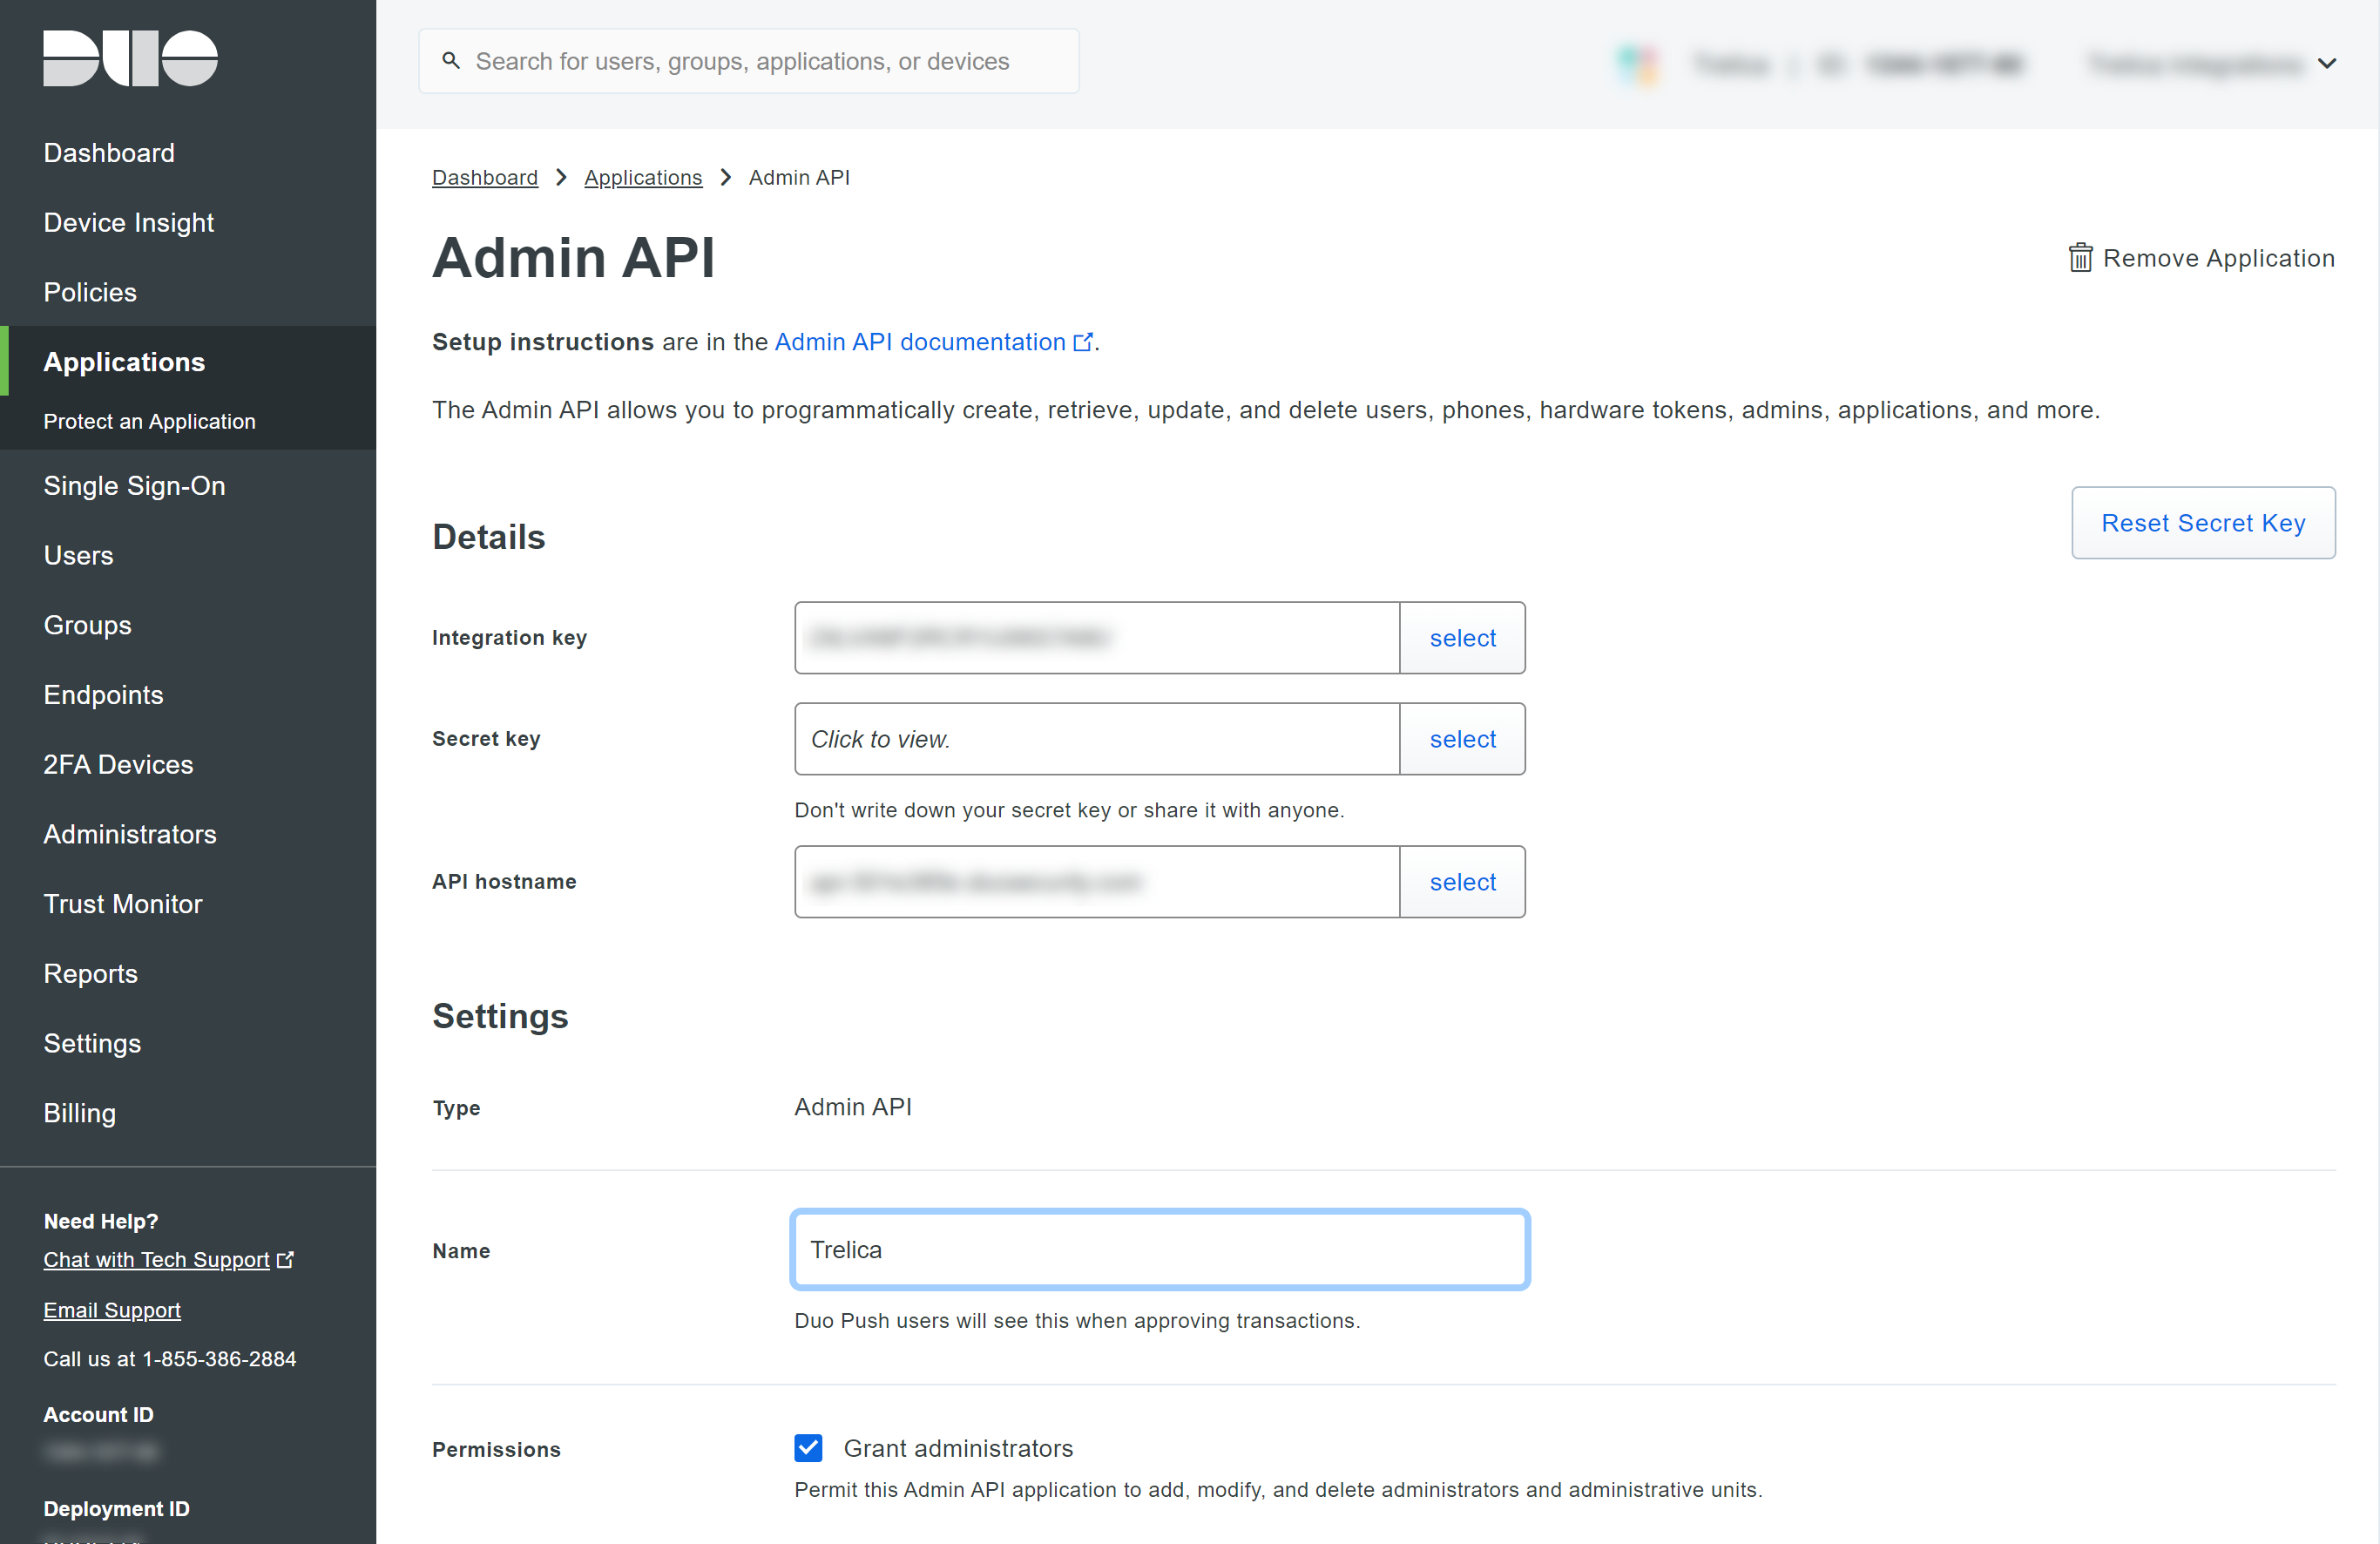
Task: Click the Email Support link
Action: (112, 1310)
